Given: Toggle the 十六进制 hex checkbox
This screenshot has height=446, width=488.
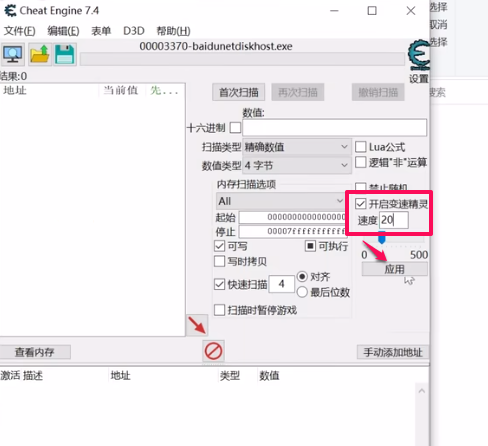Looking at the screenshot, I should point(236,128).
